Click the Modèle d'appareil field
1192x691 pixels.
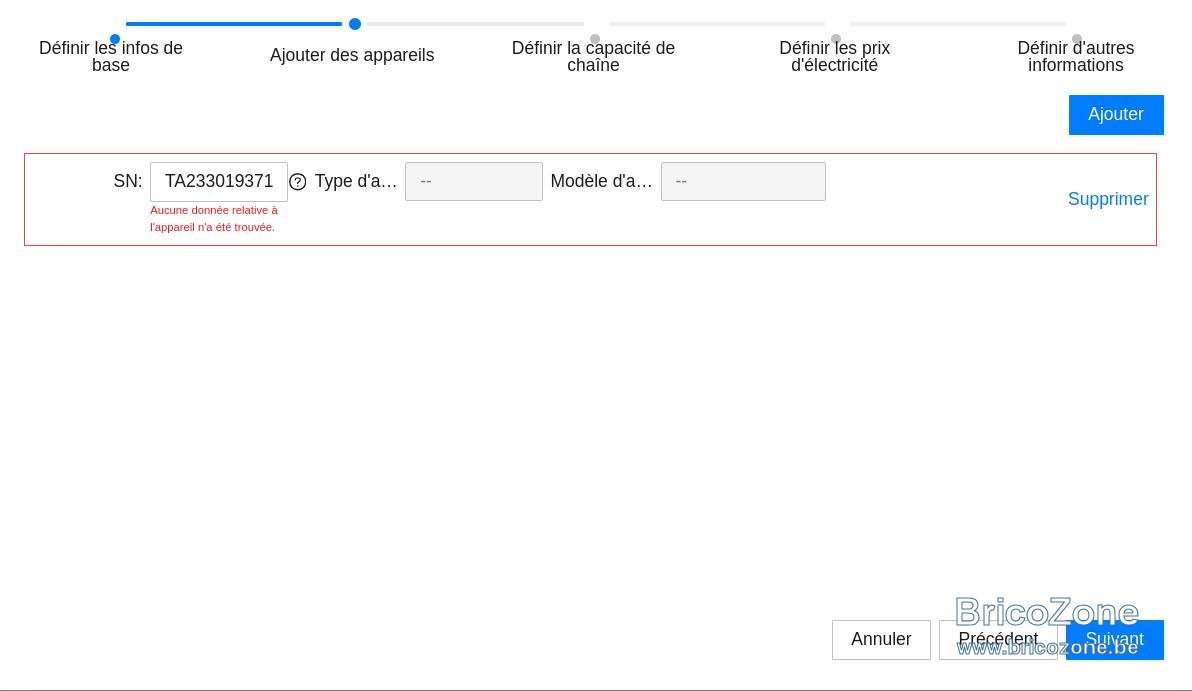click(x=743, y=182)
